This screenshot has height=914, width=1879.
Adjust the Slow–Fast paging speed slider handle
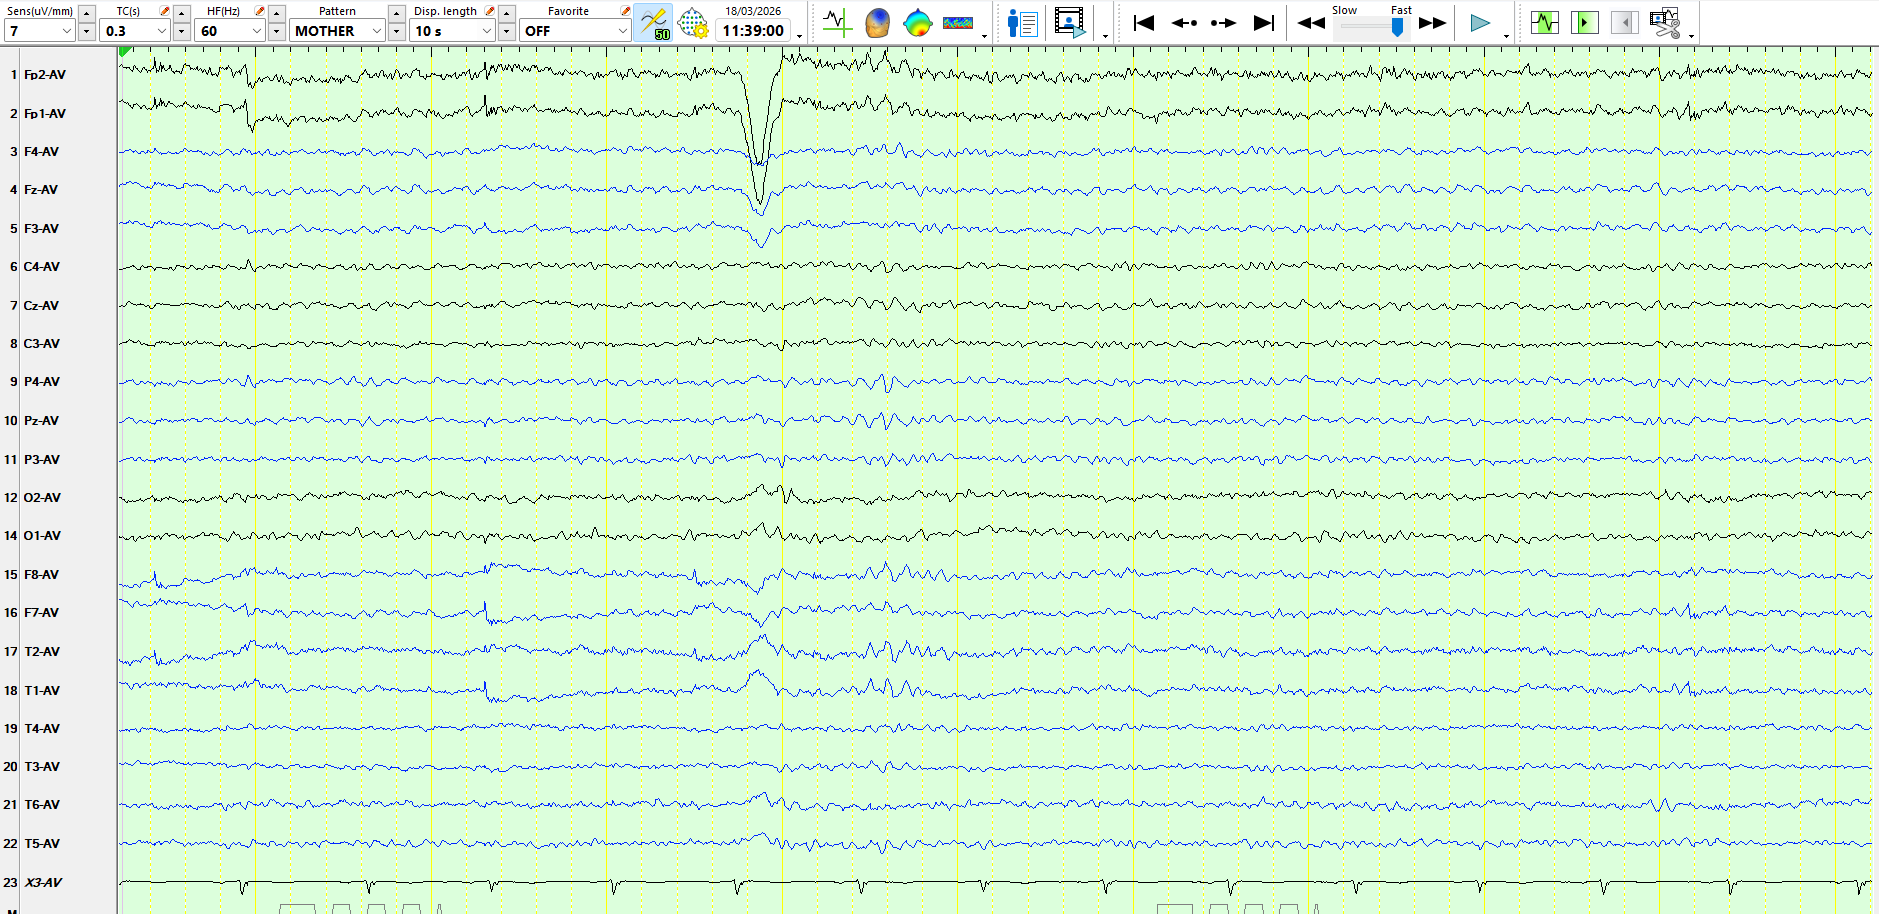(1397, 27)
